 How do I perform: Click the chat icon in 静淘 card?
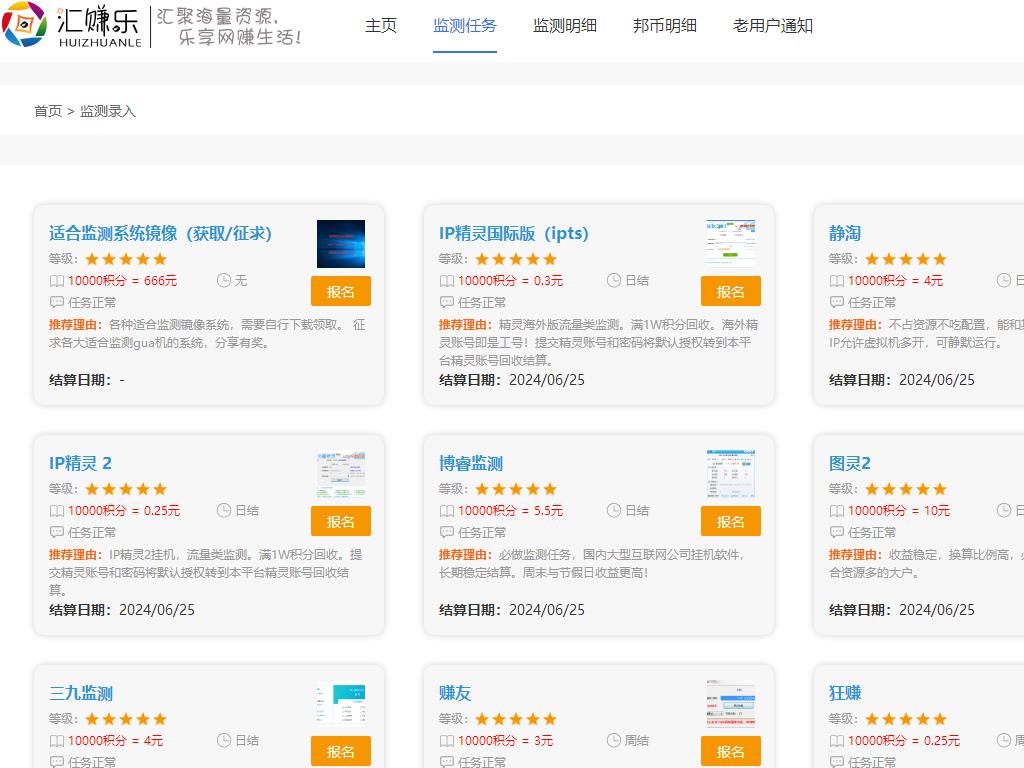tap(837, 302)
